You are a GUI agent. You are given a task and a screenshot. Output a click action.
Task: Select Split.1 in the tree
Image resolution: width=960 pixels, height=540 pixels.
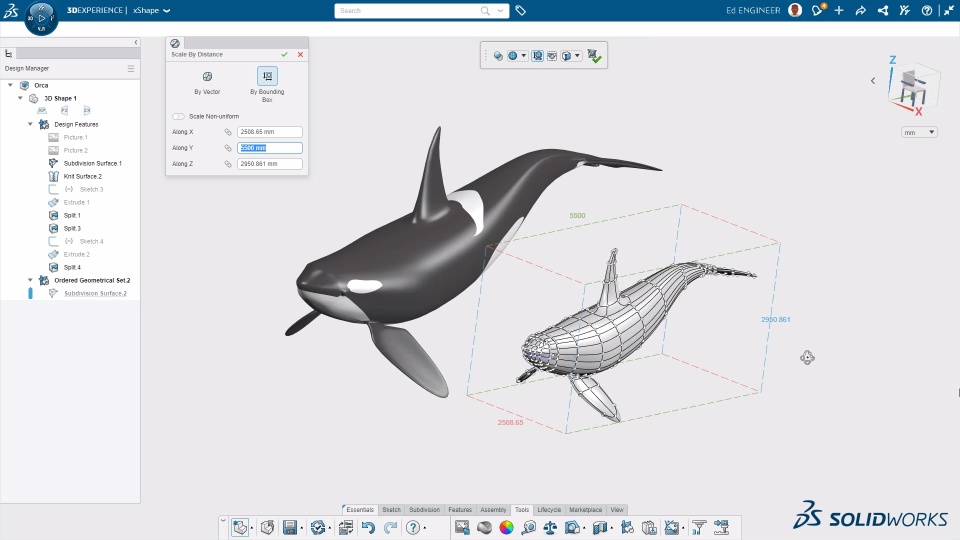pos(72,216)
